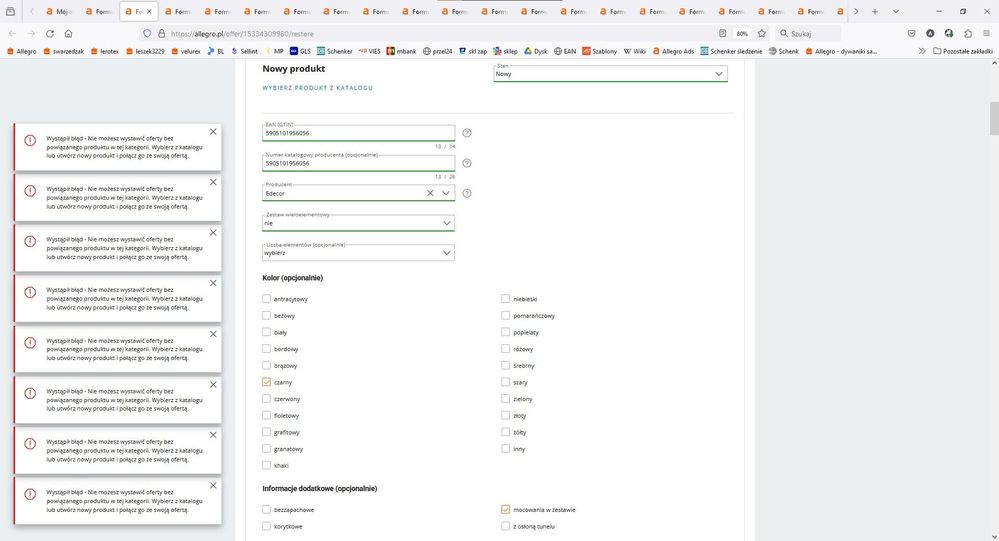Bookmark this page with the star icon
Image resolution: width=999 pixels, height=541 pixels.
coord(762,33)
